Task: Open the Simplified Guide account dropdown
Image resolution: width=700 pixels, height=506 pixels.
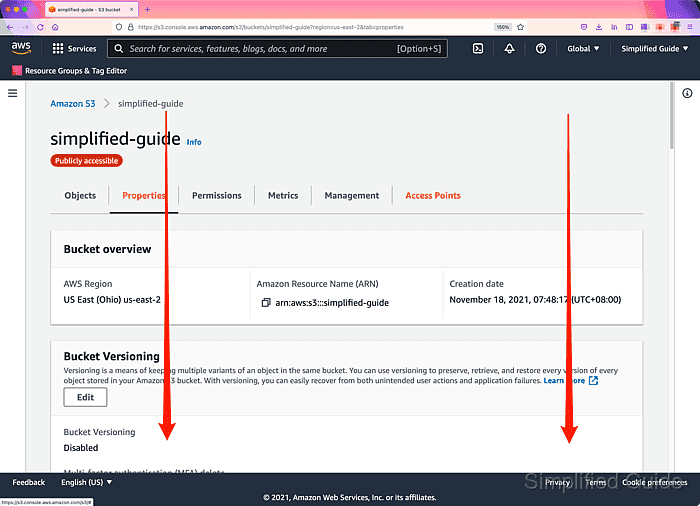Action: click(x=654, y=49)
